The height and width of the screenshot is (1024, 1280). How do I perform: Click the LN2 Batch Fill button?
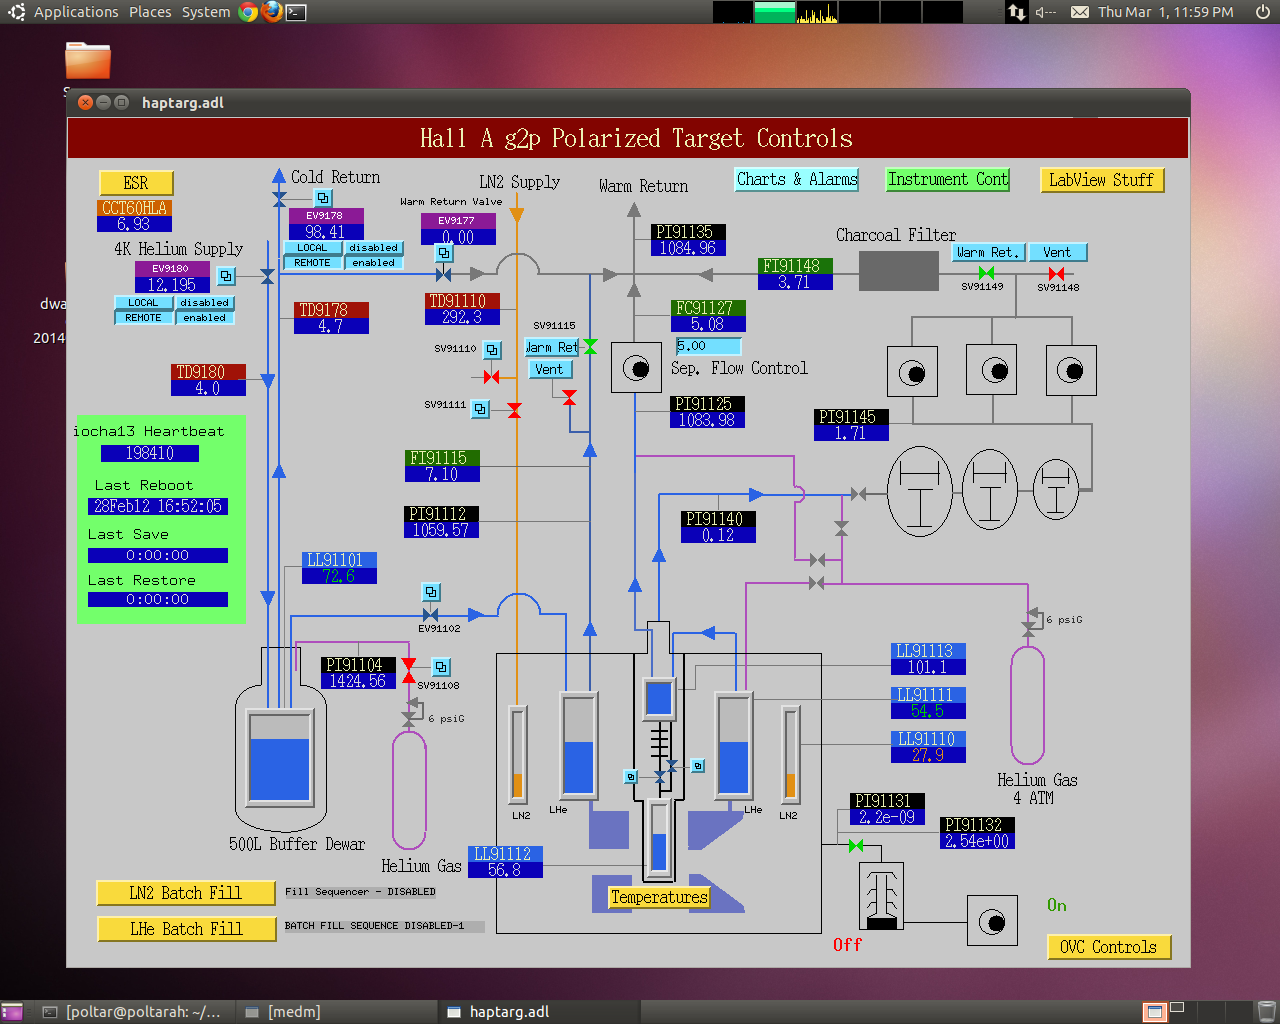(x=186, y=893)
